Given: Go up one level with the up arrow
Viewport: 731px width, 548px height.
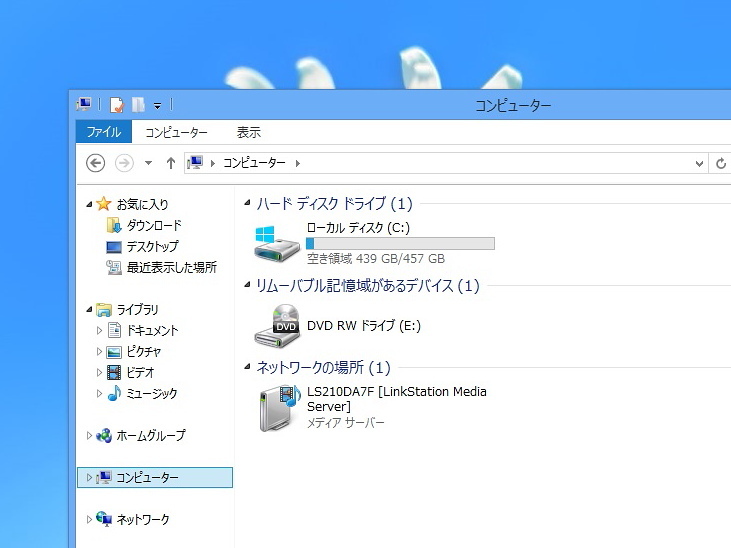Looking at the screenshot, I should coord(171,163).
